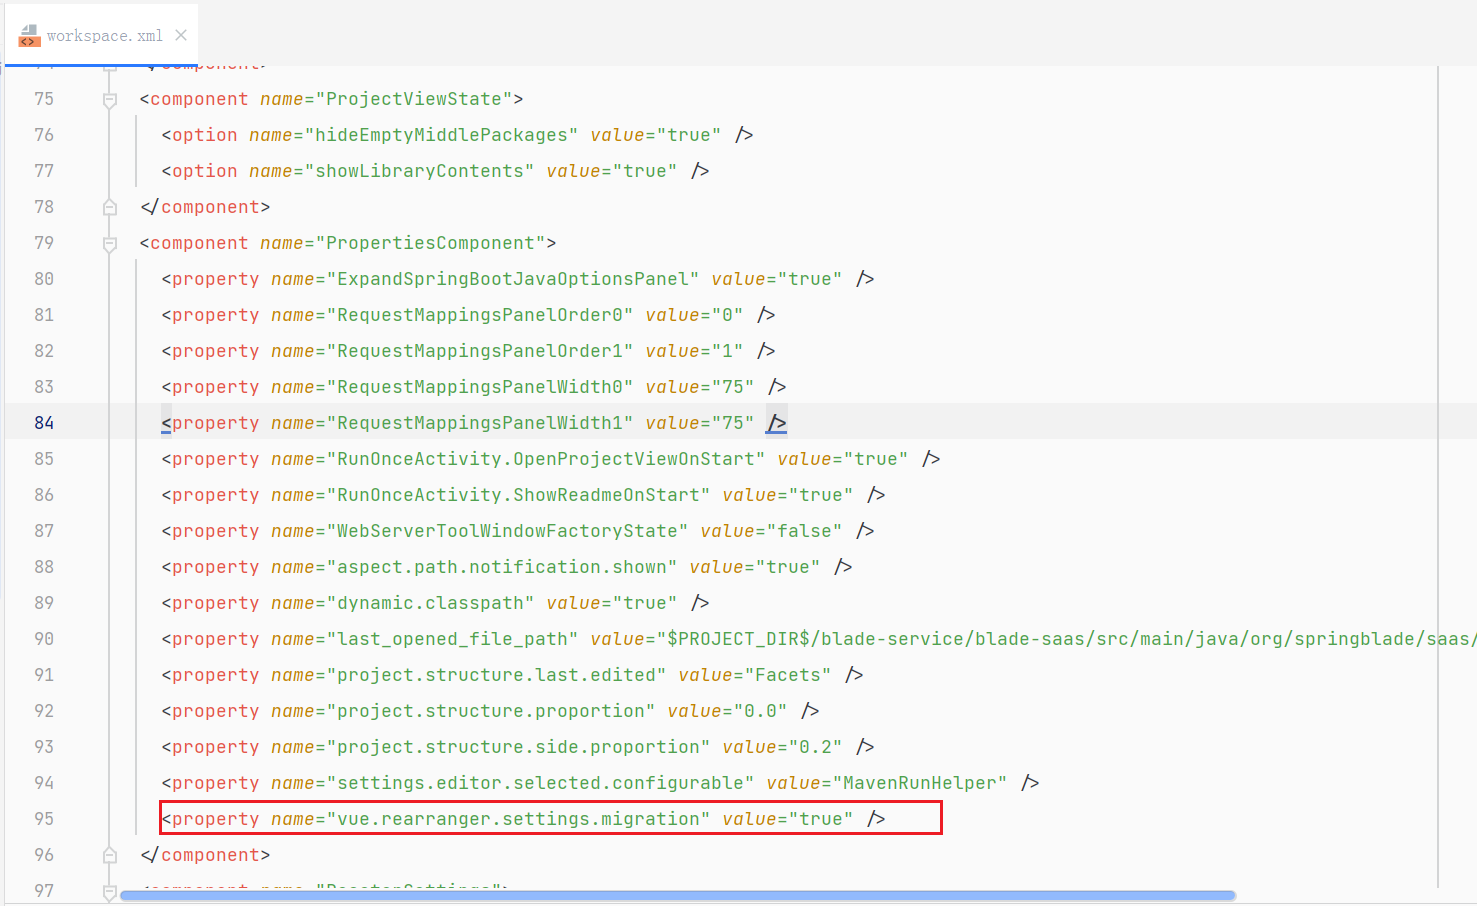Click "project.structure.proportion" property name
Viewport: 1477px width, 906px height.
pos(491,711)
